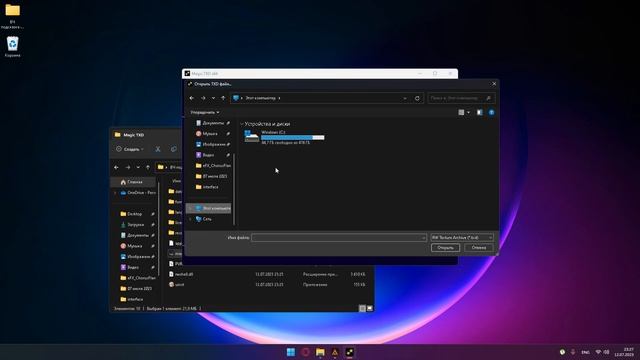Click the Copy icon in Explorer toolbar
The height and width of the screenshot is (360, 640).
(173, 149)
